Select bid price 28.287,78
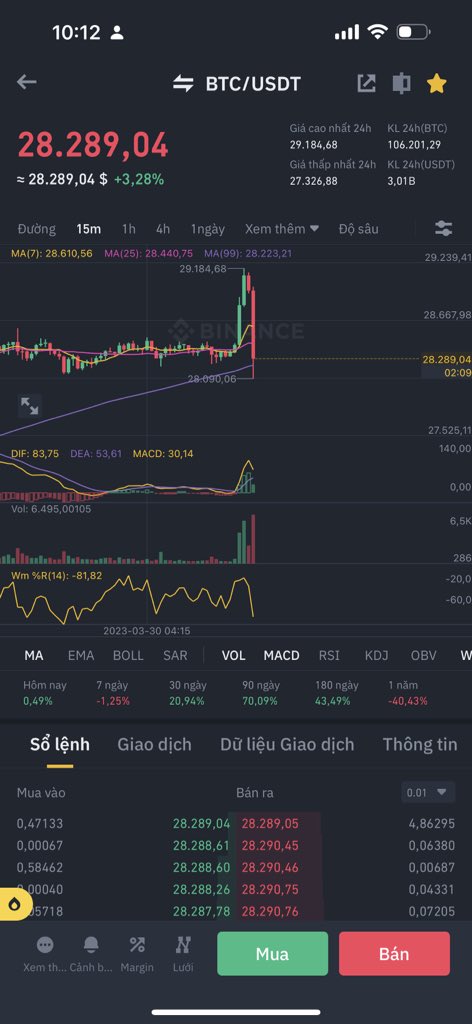The image size is (472, 1024). click(x=201, y=911)
